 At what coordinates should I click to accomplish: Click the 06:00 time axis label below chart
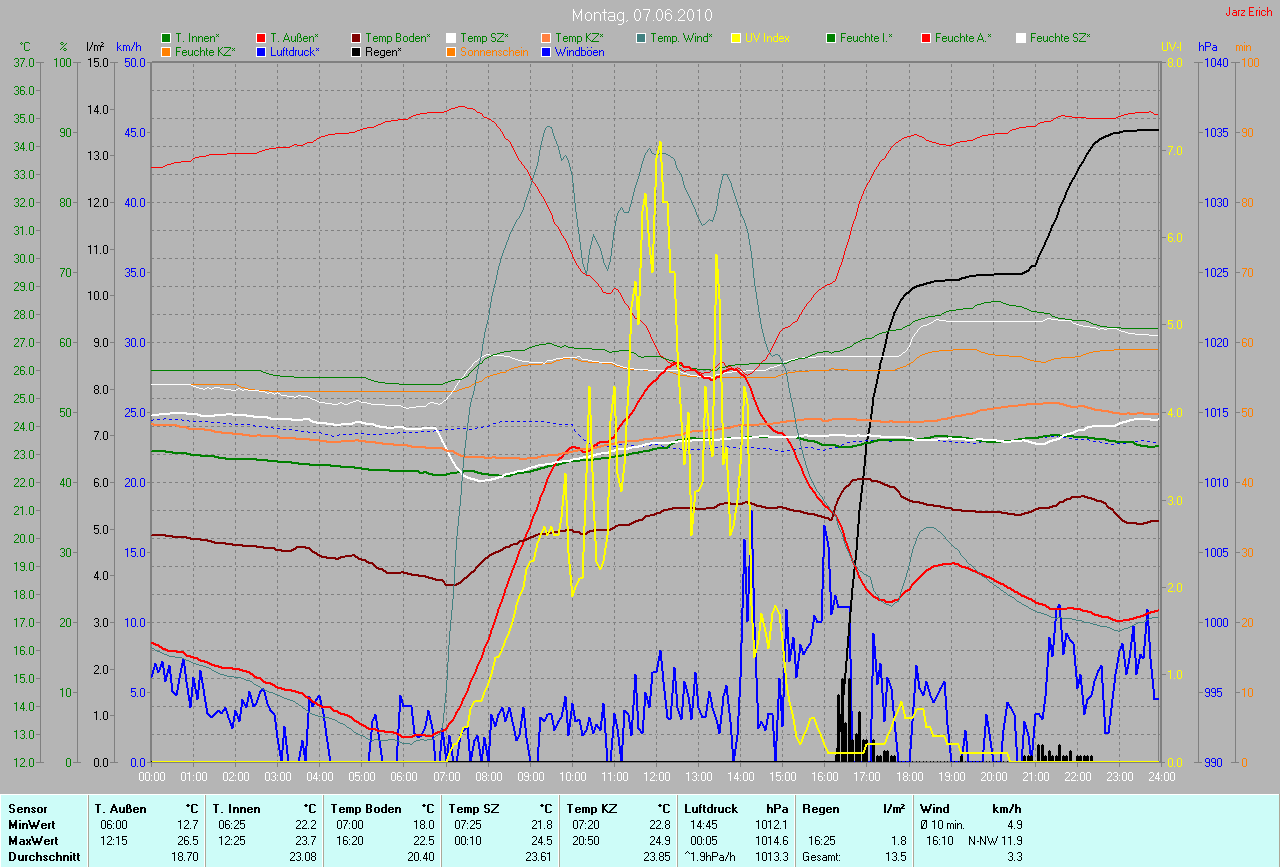(404, 776)
